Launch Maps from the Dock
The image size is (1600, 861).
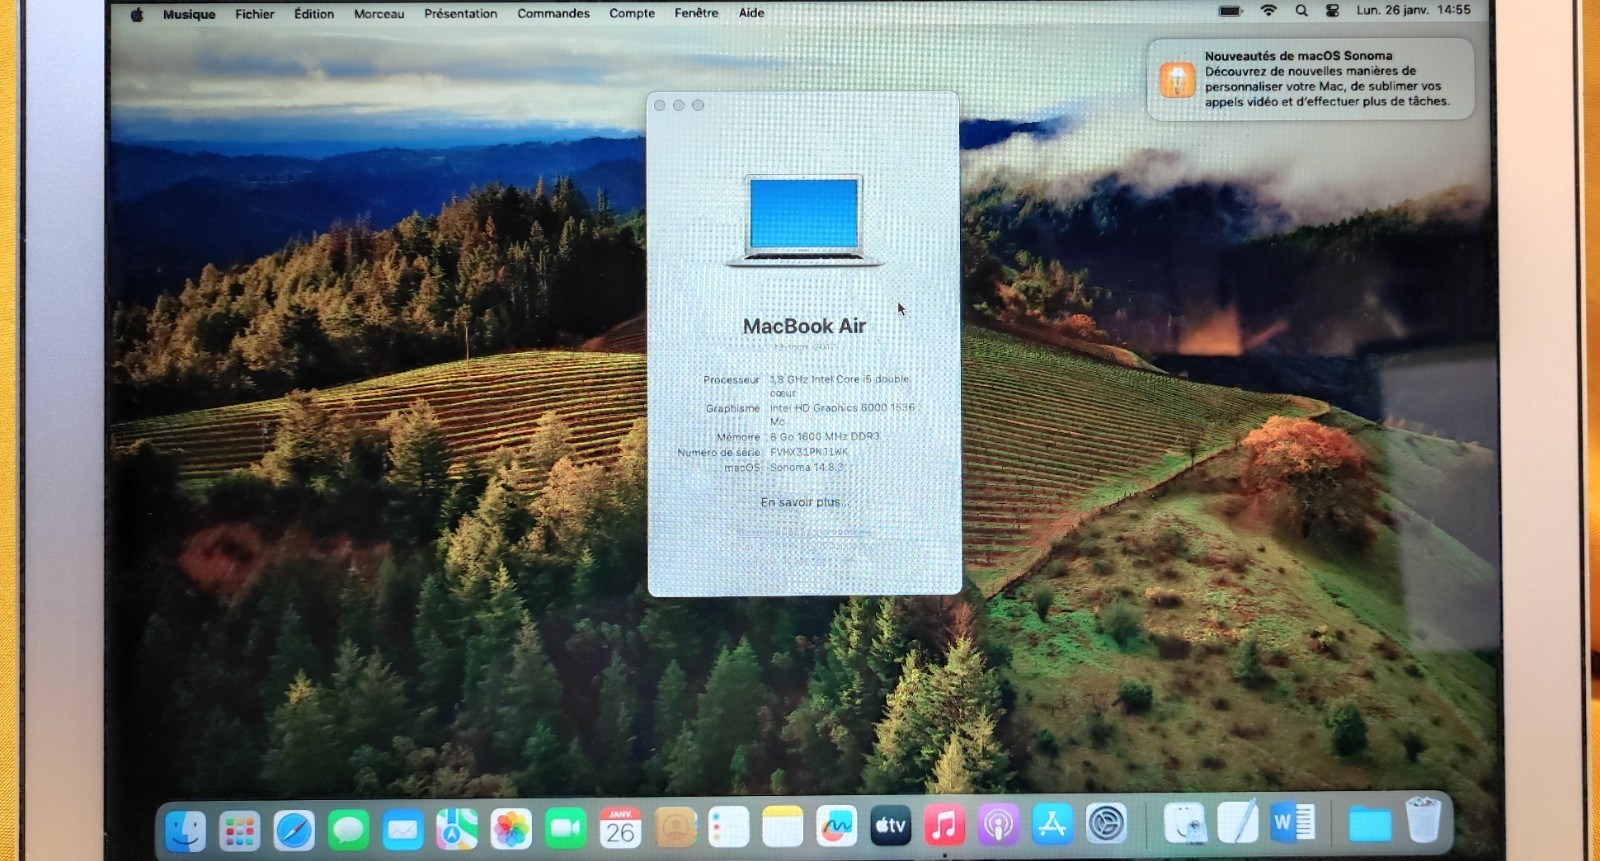[457, 829]
